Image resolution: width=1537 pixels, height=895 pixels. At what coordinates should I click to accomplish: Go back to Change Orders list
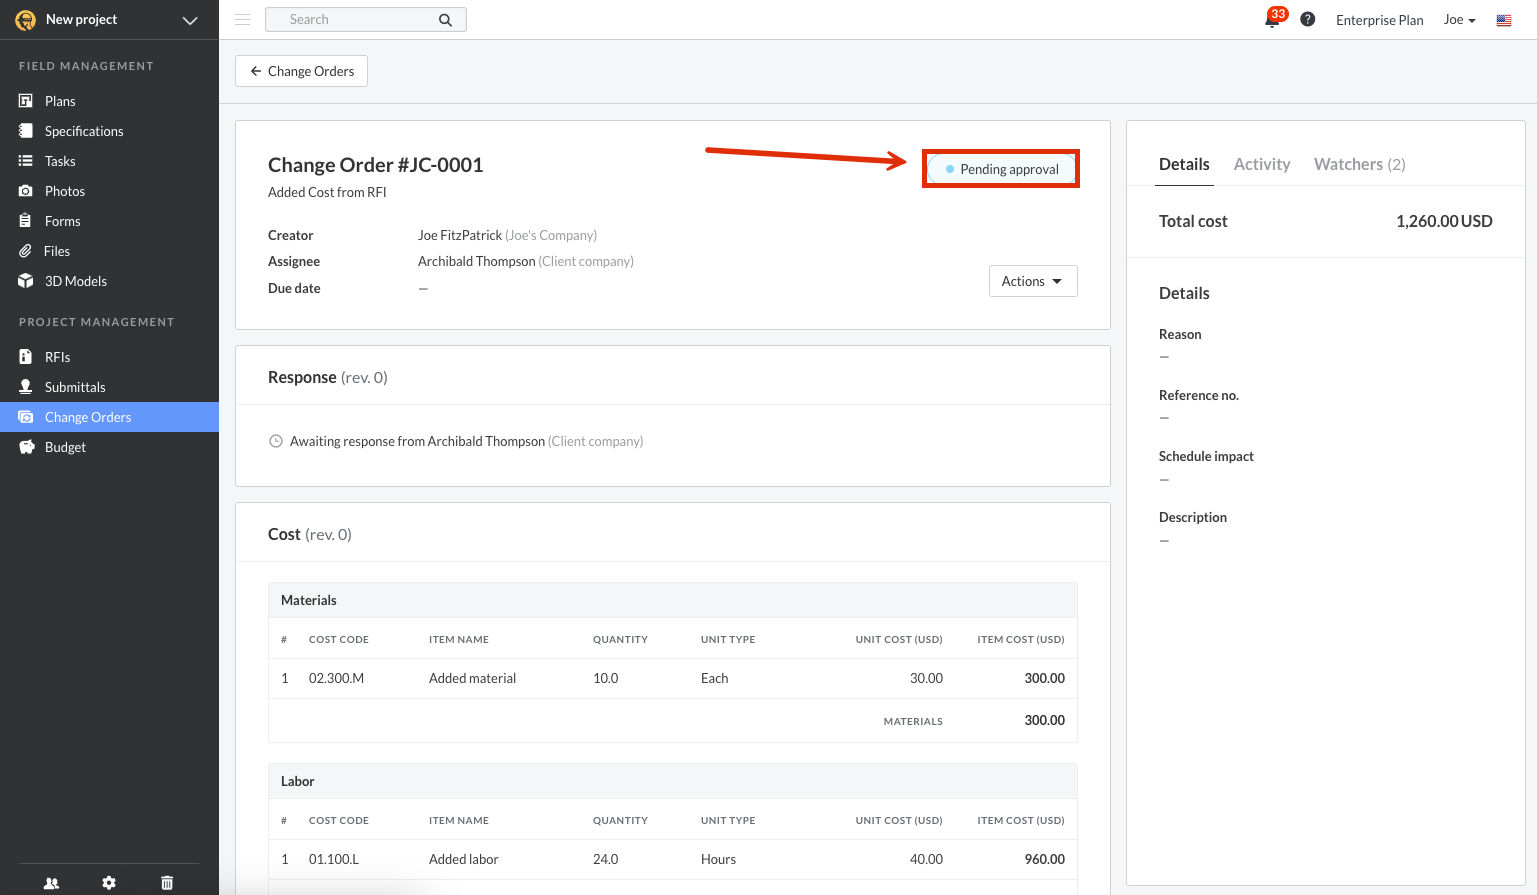pos(301,71)
